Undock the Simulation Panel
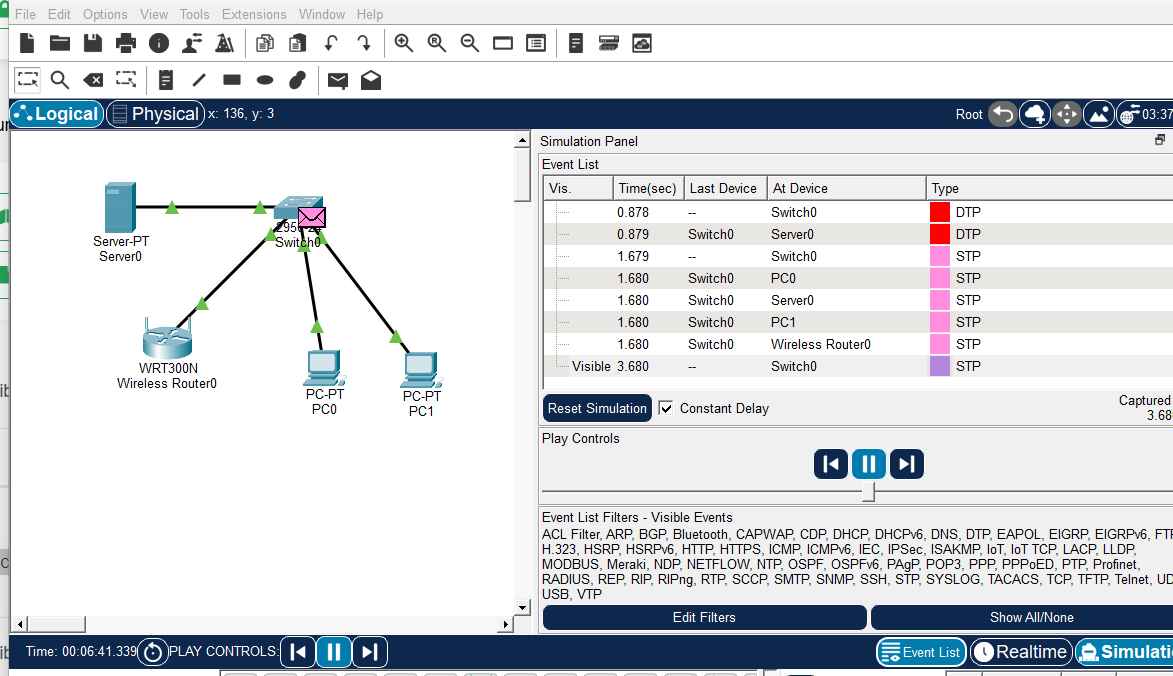The image size is (1173, 676). (1160, 140)
